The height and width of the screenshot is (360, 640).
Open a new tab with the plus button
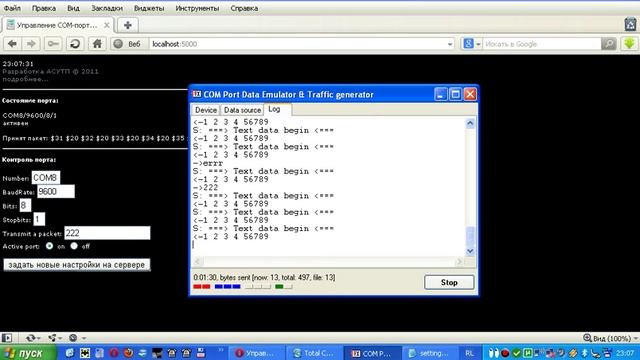coord(128,25)
